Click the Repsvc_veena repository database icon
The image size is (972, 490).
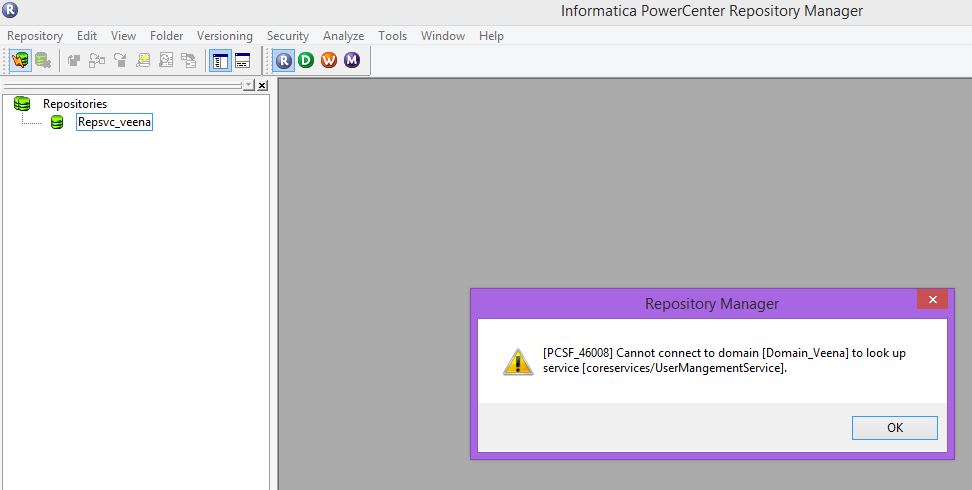pos(57,122)
